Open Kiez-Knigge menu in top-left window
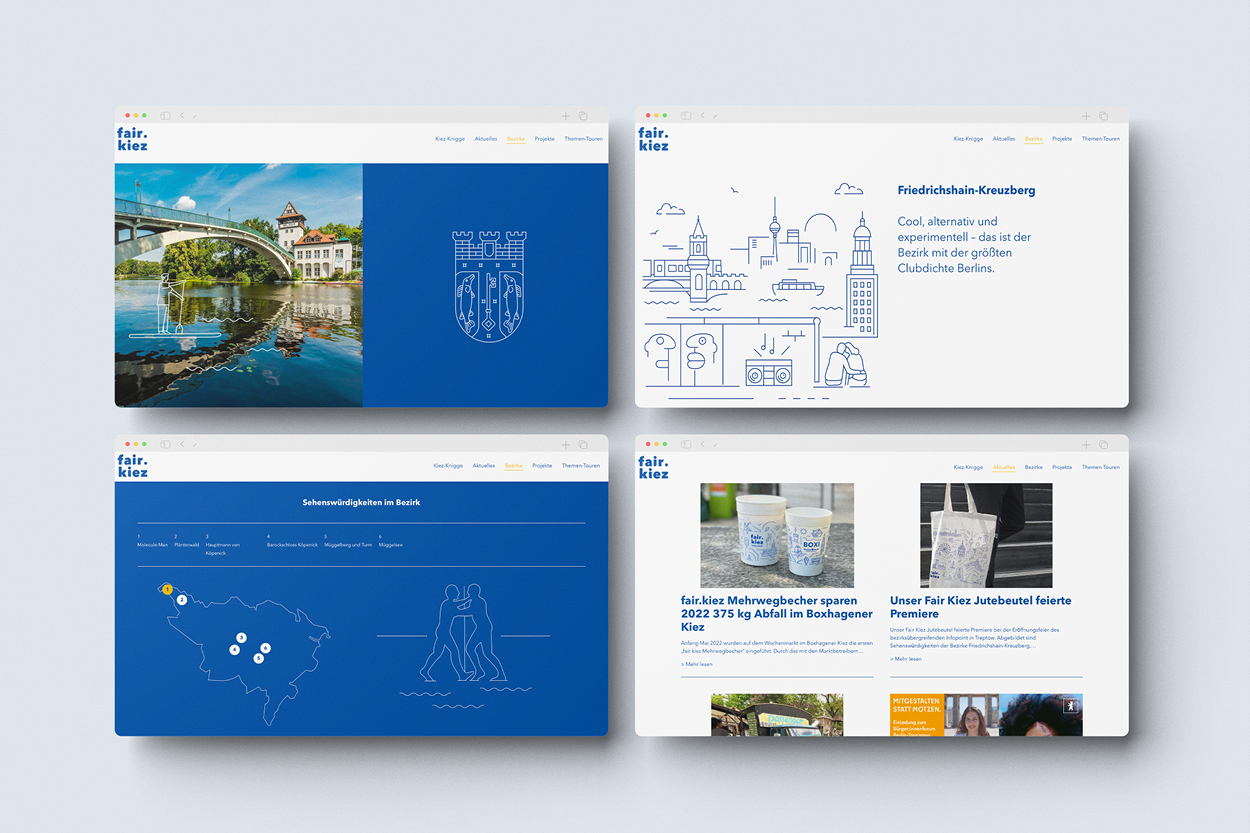This screenshot has width=1250, height=833. click(x=449, y=139)
